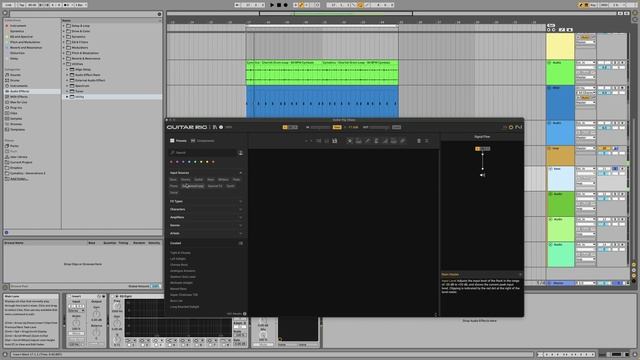640x360 pixels.
Task: Select Drums in the browser categories
Action: pos(15,80)
